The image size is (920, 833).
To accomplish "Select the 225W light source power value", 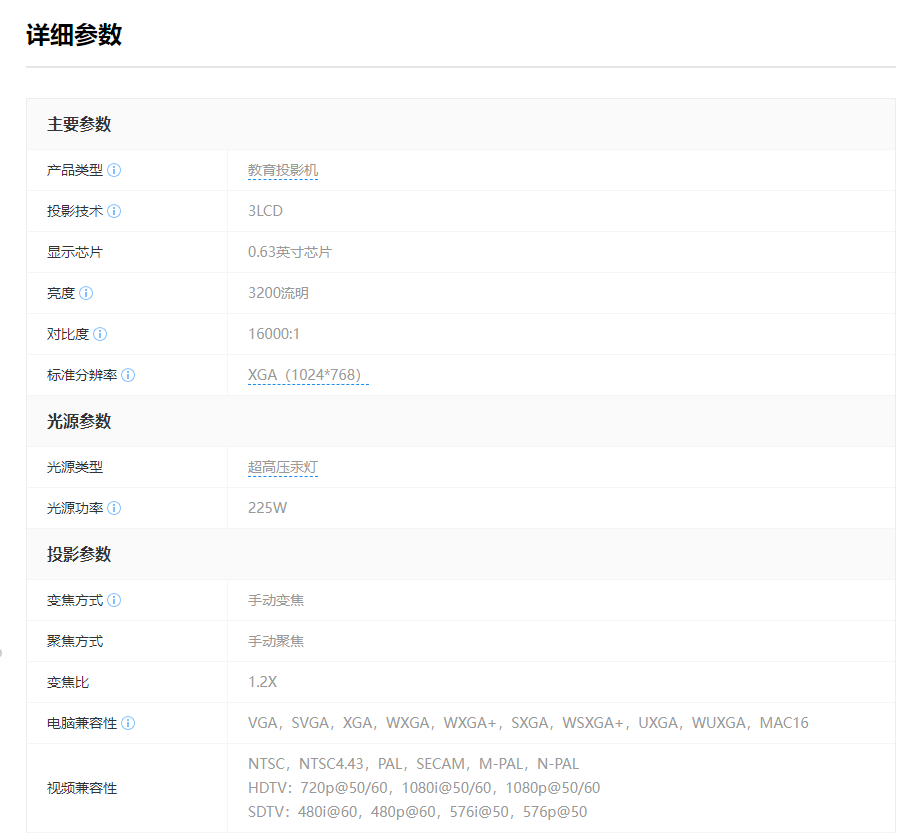I will click(267, 508).
